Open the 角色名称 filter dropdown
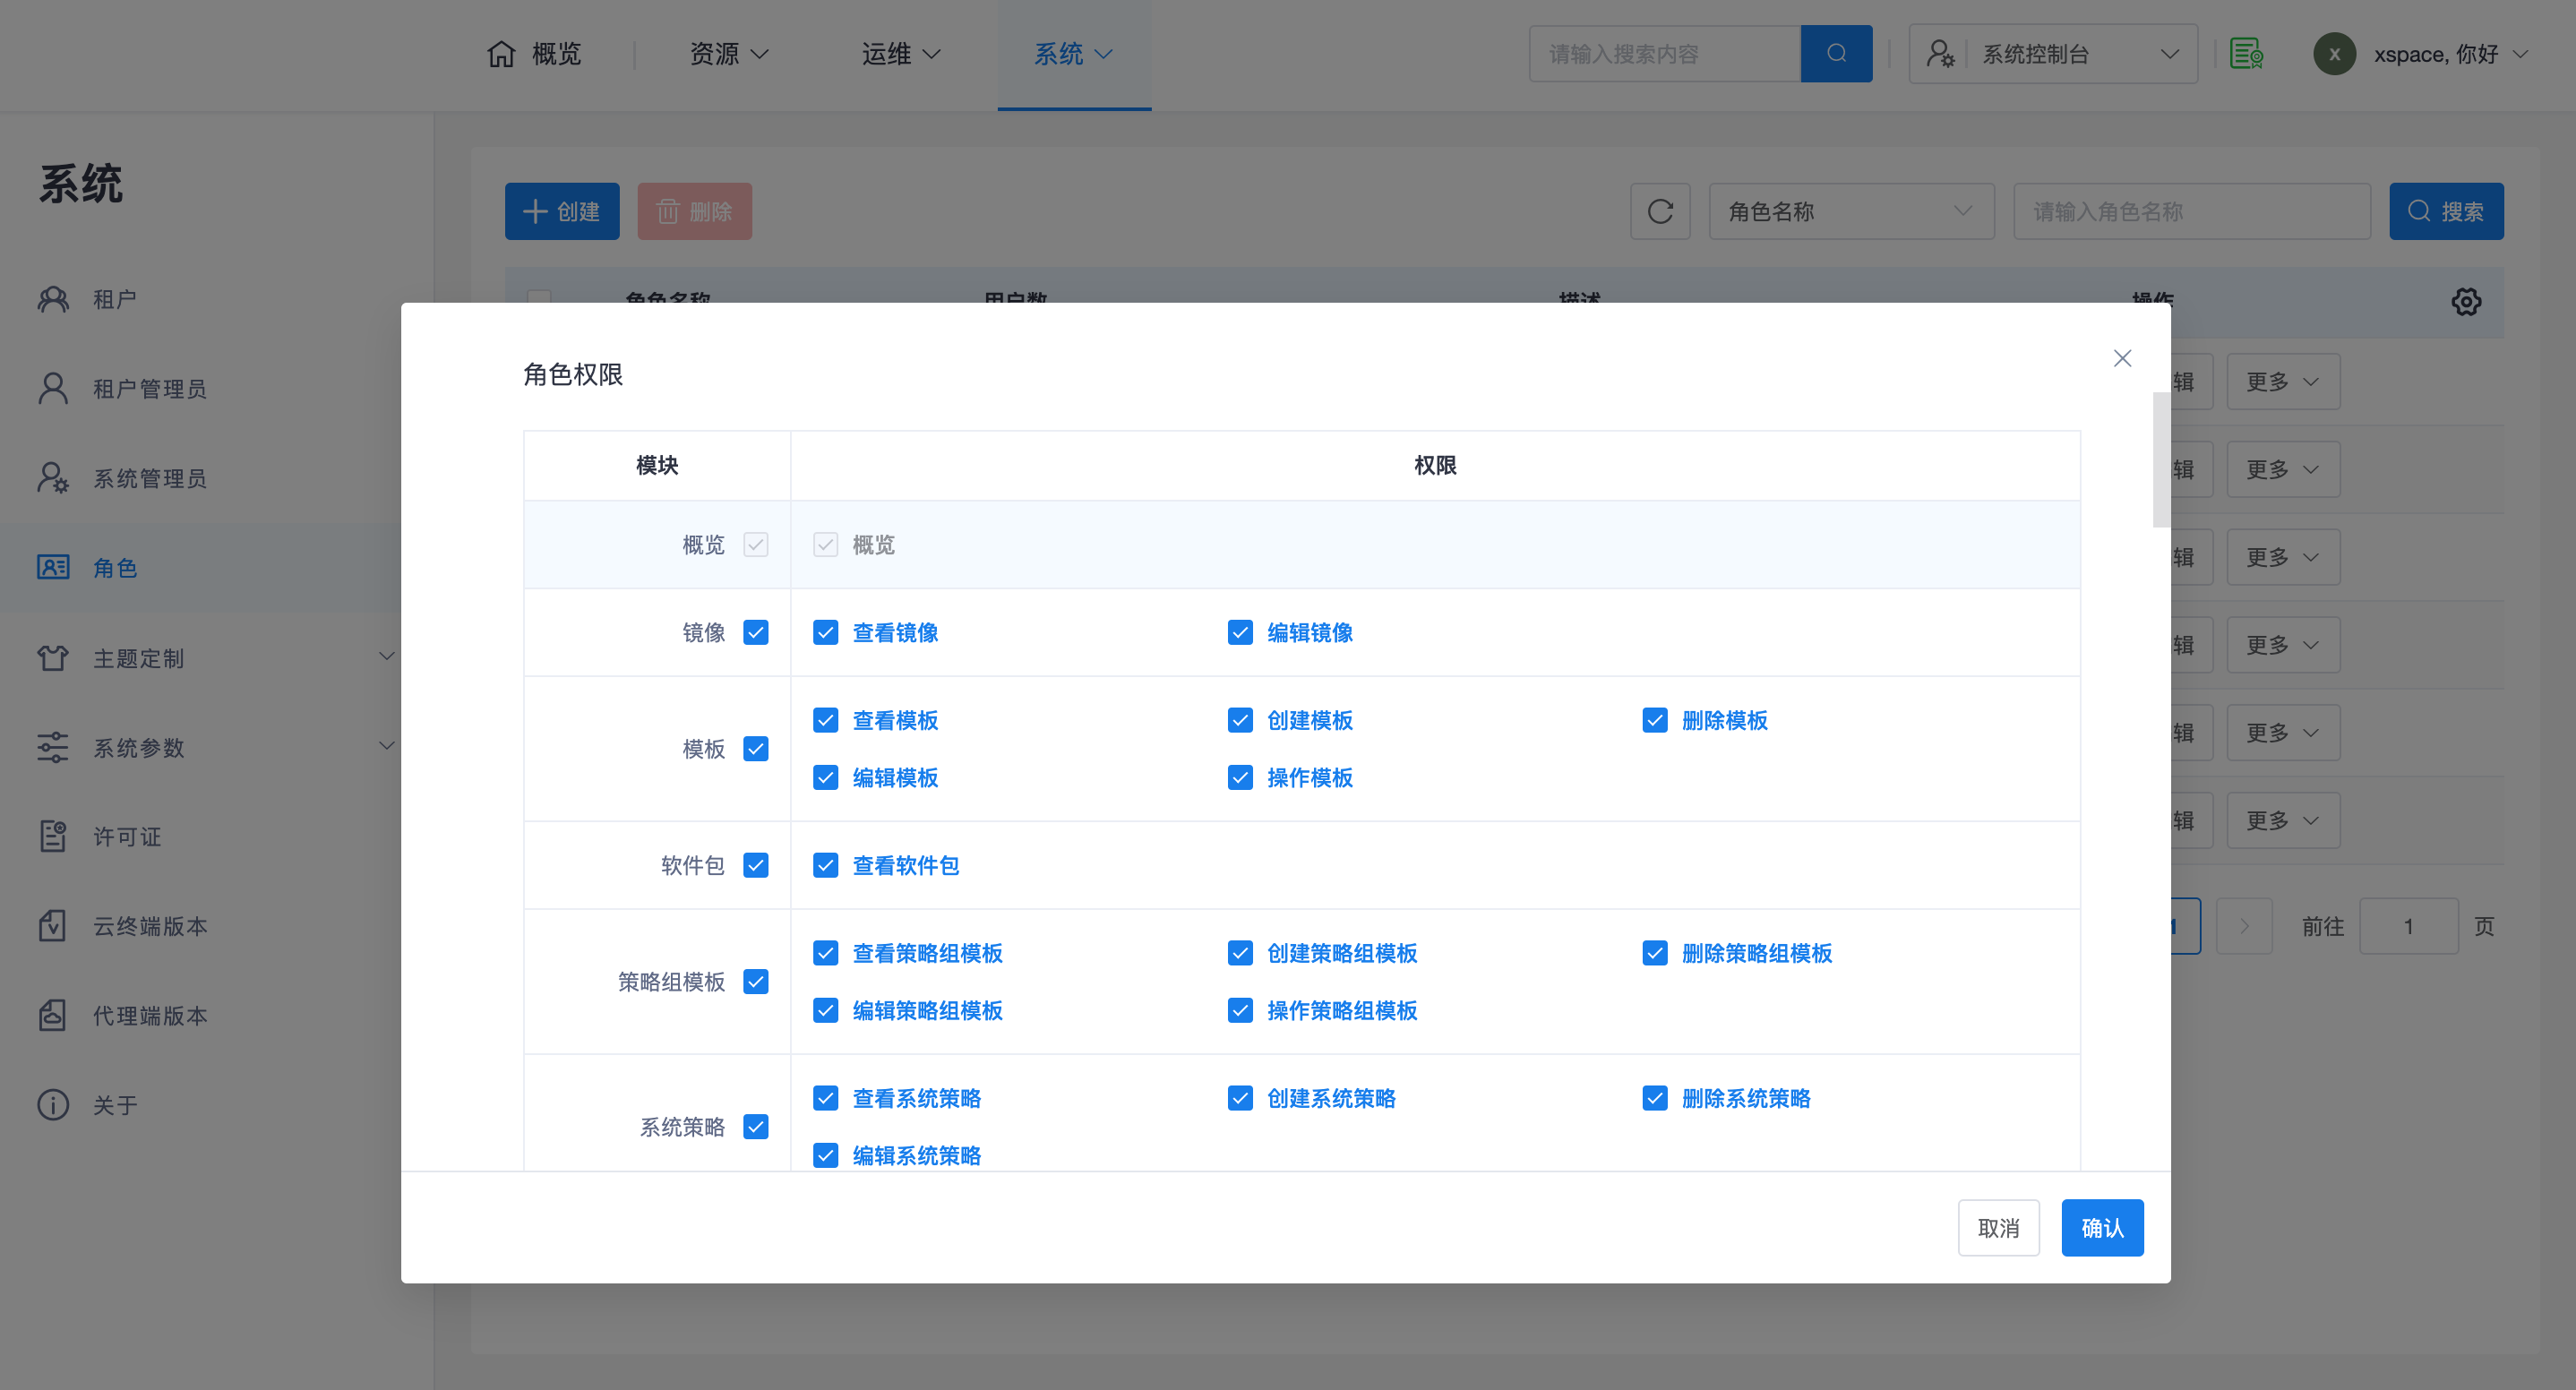The width and height of the screenshot is (2576, 1390). tap(1851, 211)
